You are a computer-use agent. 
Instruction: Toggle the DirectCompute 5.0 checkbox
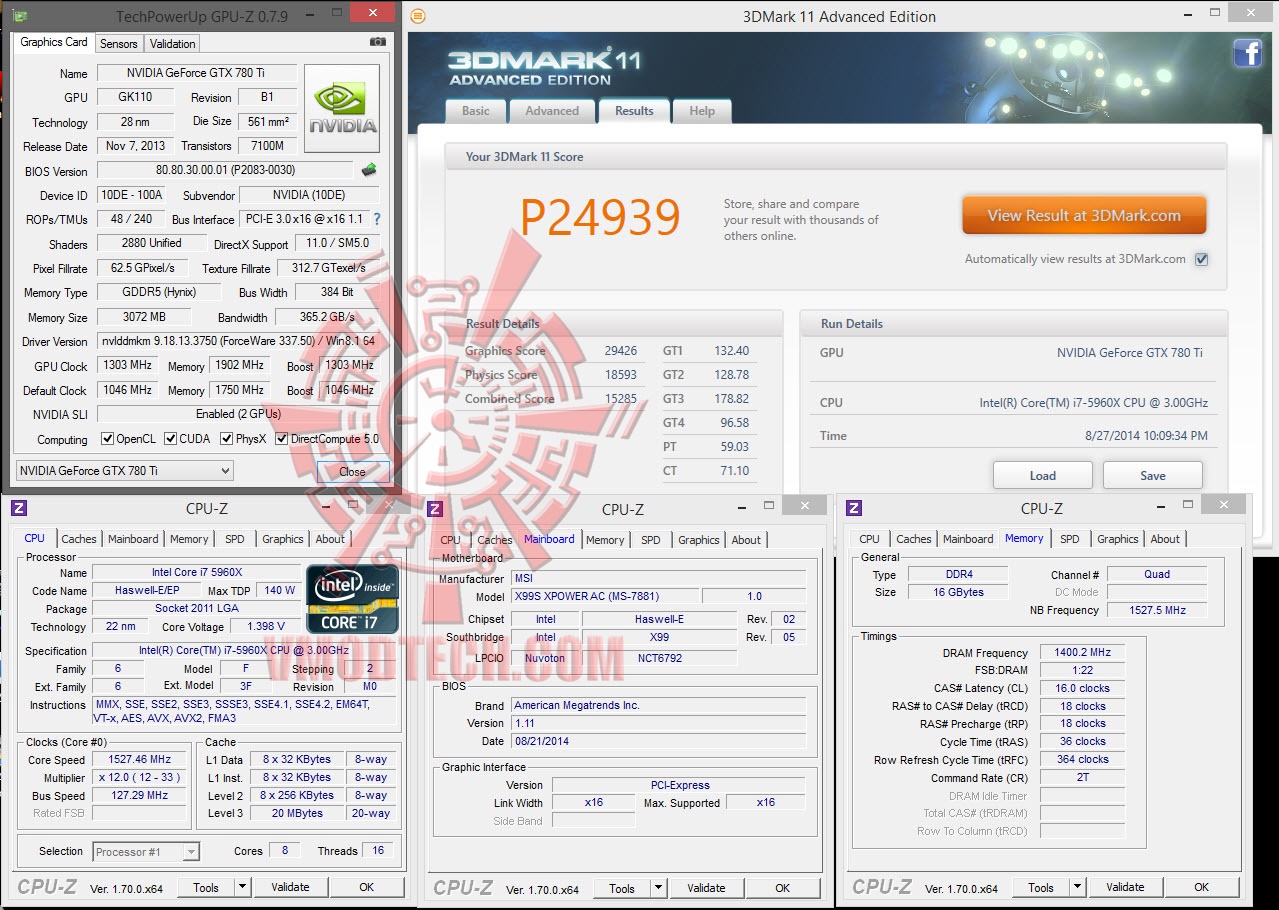pos(282,439)
